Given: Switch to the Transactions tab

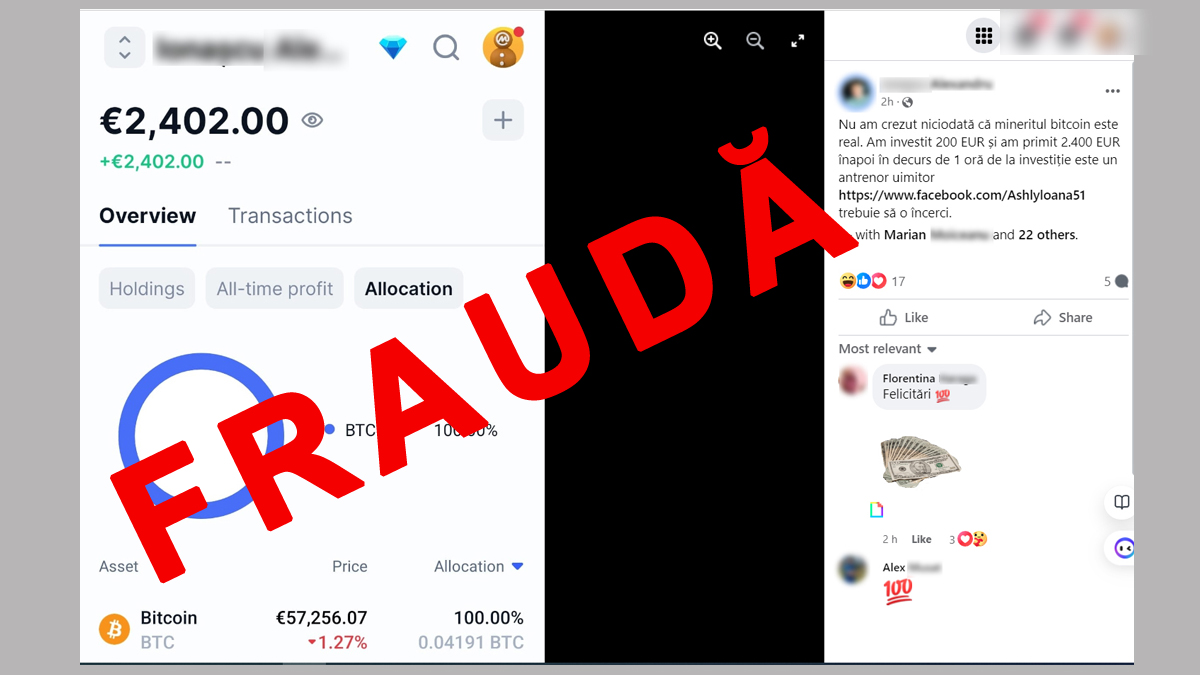Looking at the screenshot, I should 290,216.
